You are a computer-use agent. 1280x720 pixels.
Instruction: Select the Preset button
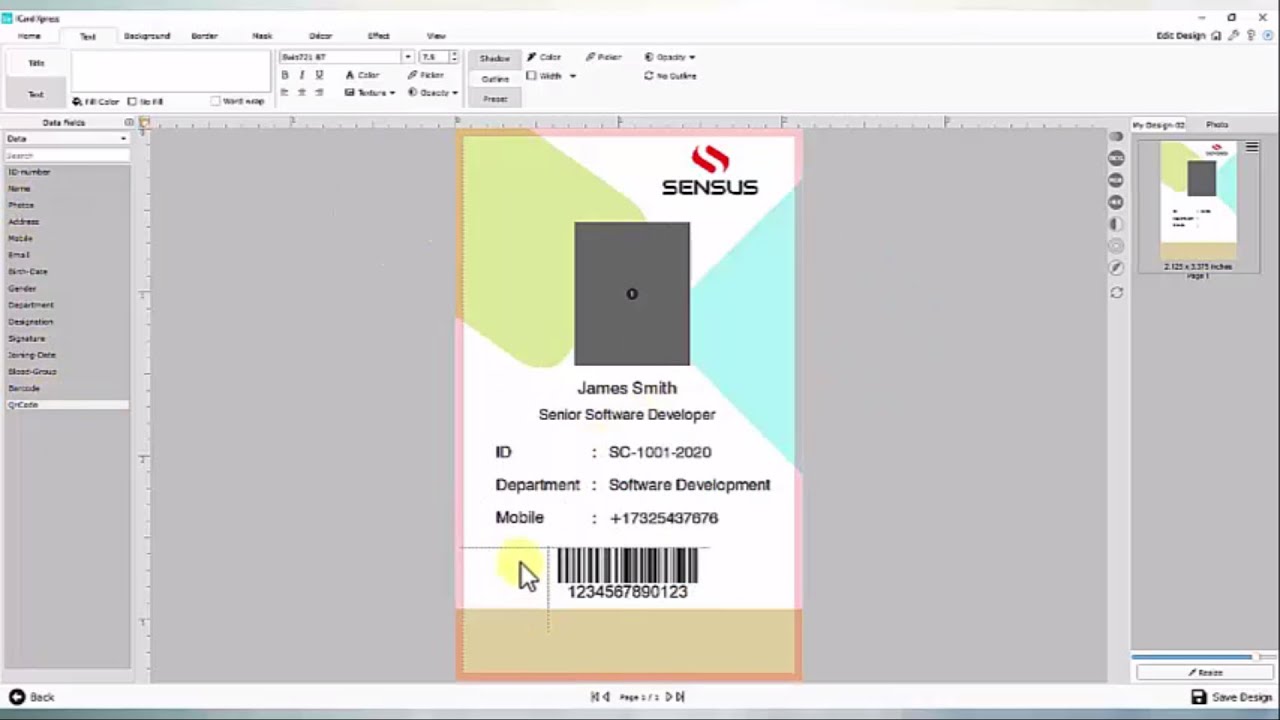pos(495,99)
